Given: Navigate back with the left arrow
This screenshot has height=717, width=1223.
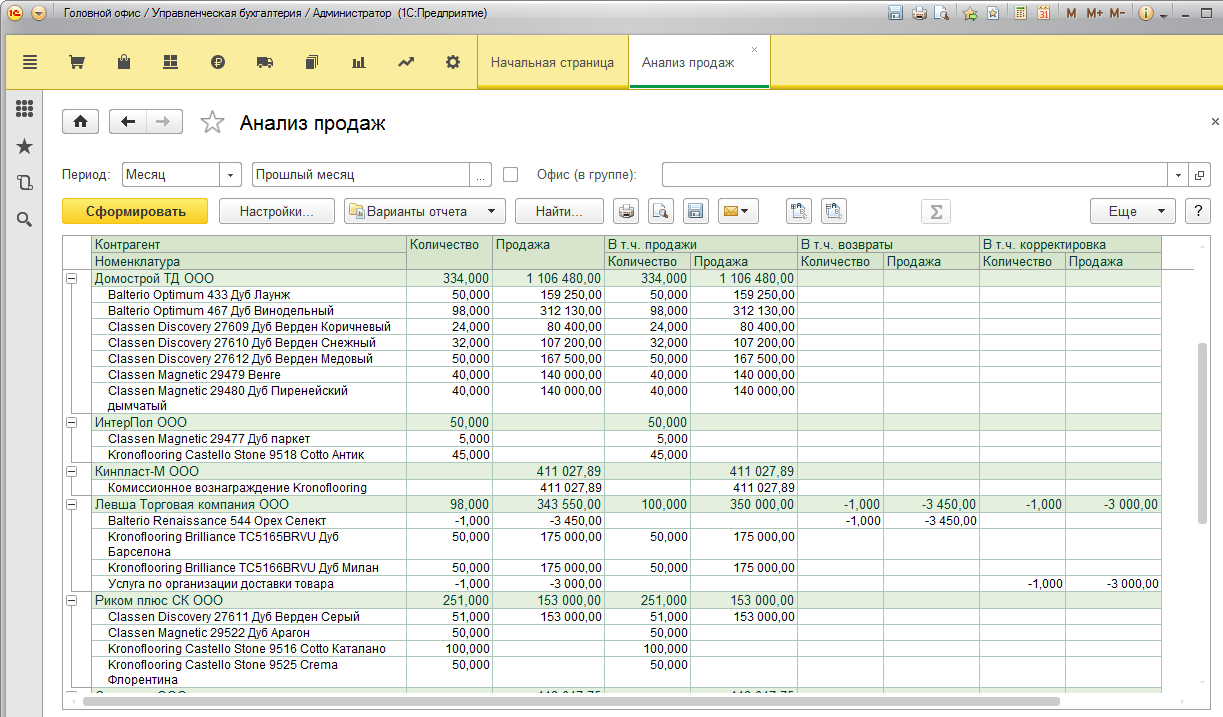Looking at the screenshot, I should coord(128,122).
